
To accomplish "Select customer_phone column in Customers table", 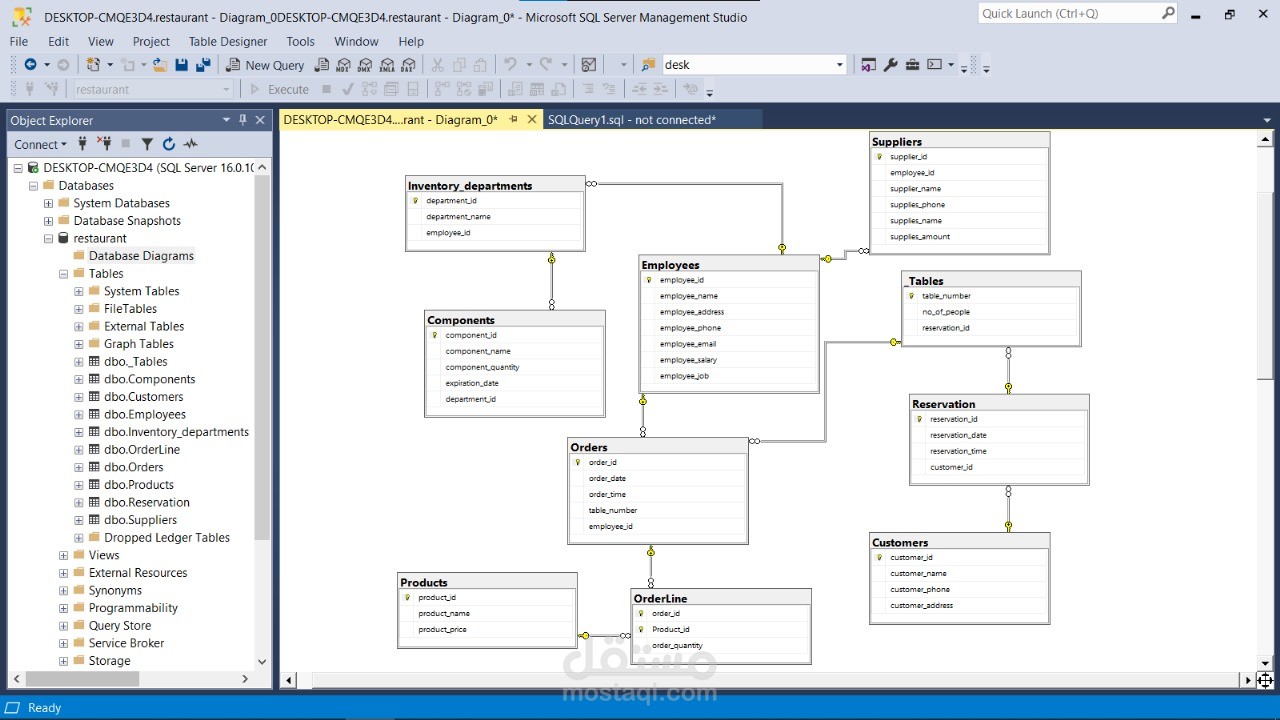I will [920, 589].
